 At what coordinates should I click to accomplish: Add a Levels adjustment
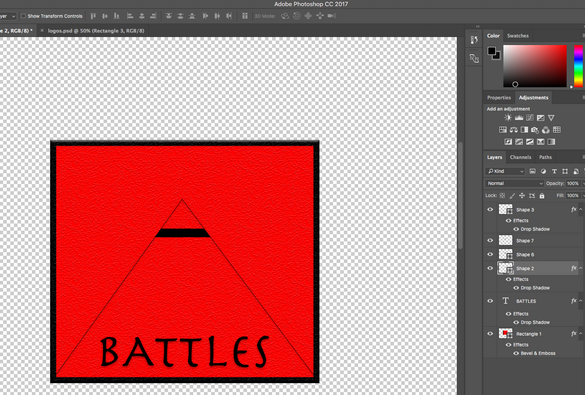click(x=519, y=118)
